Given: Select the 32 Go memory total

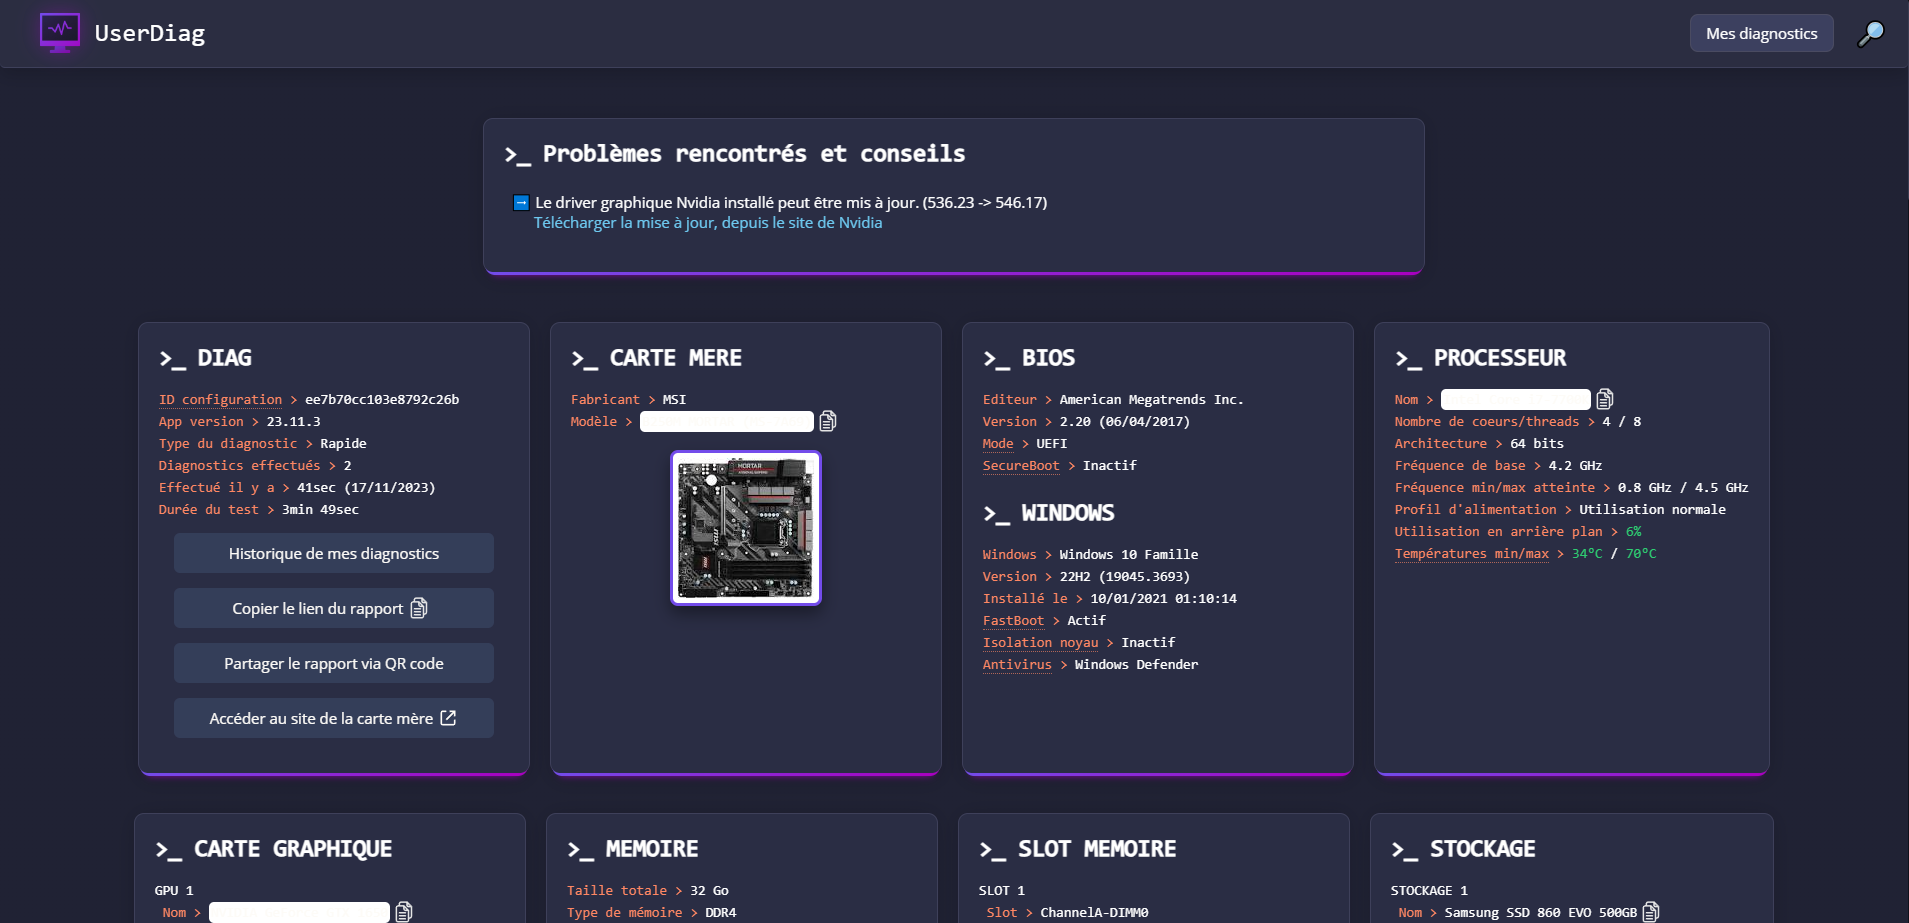Looking at the screenshot, I should pos(709,890).
